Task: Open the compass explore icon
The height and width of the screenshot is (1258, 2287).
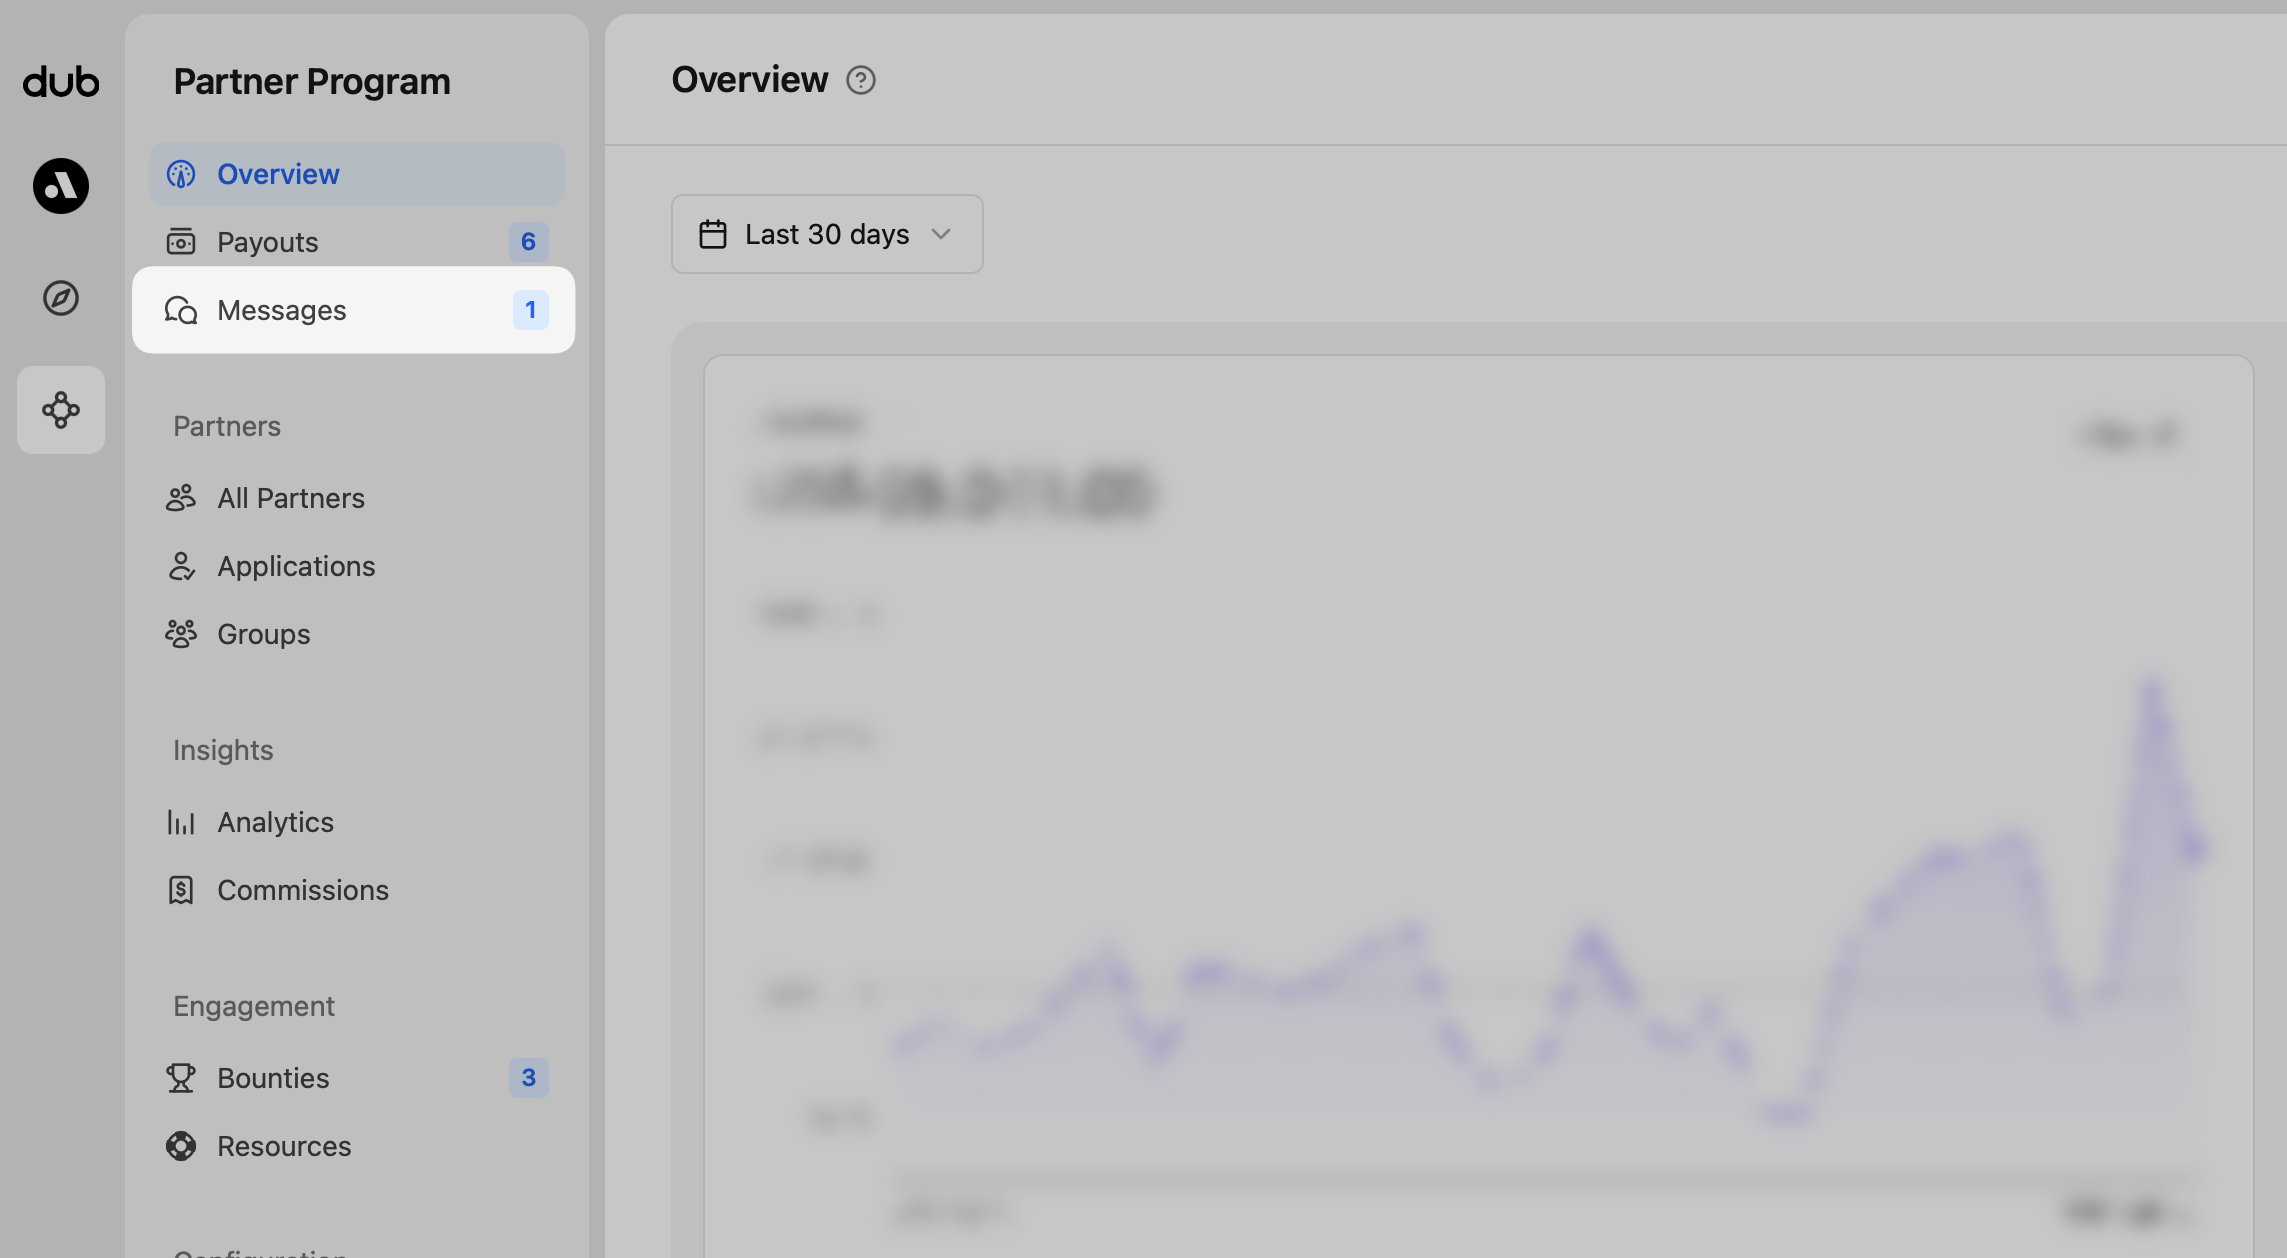Action: (x=61, y=298)
